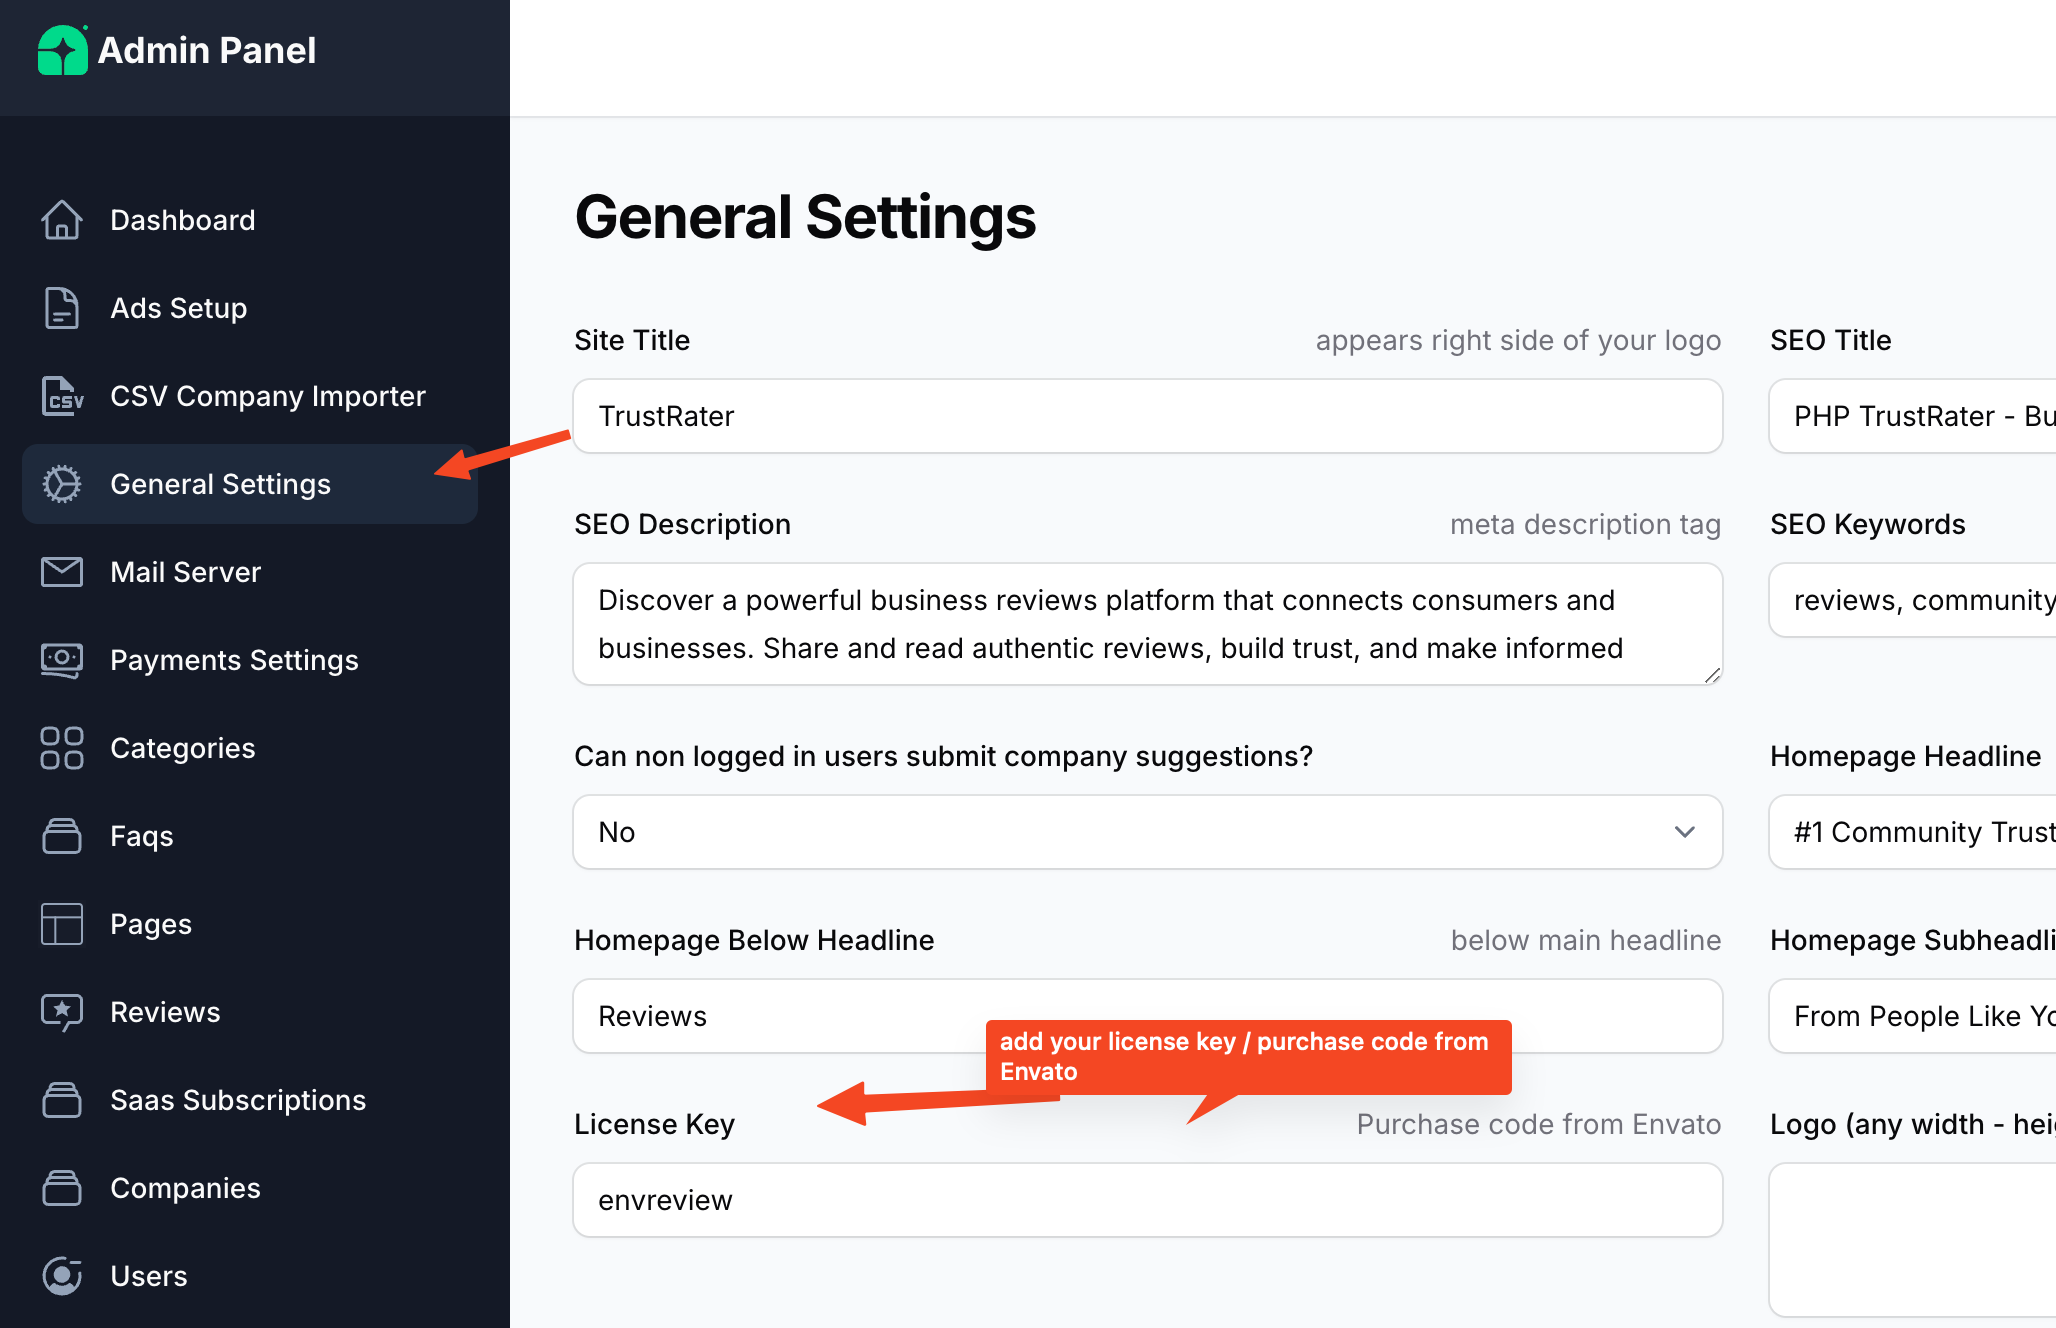Click the chevron arrow on the No select box
2056x1328 pixels.
pyautogui.click(x=1685, y=832)
